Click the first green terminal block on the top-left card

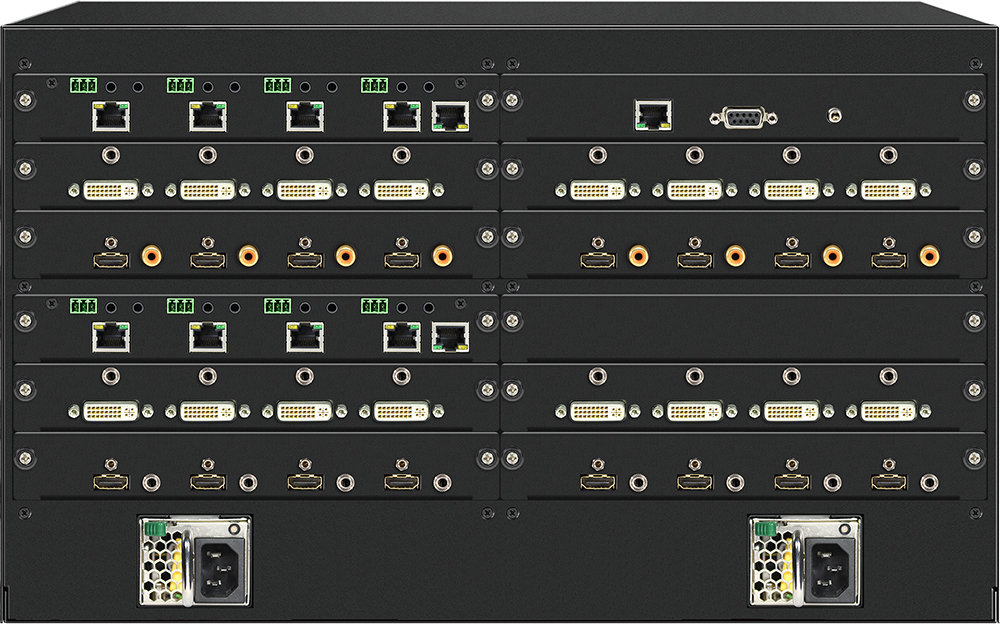pos(84,85)
